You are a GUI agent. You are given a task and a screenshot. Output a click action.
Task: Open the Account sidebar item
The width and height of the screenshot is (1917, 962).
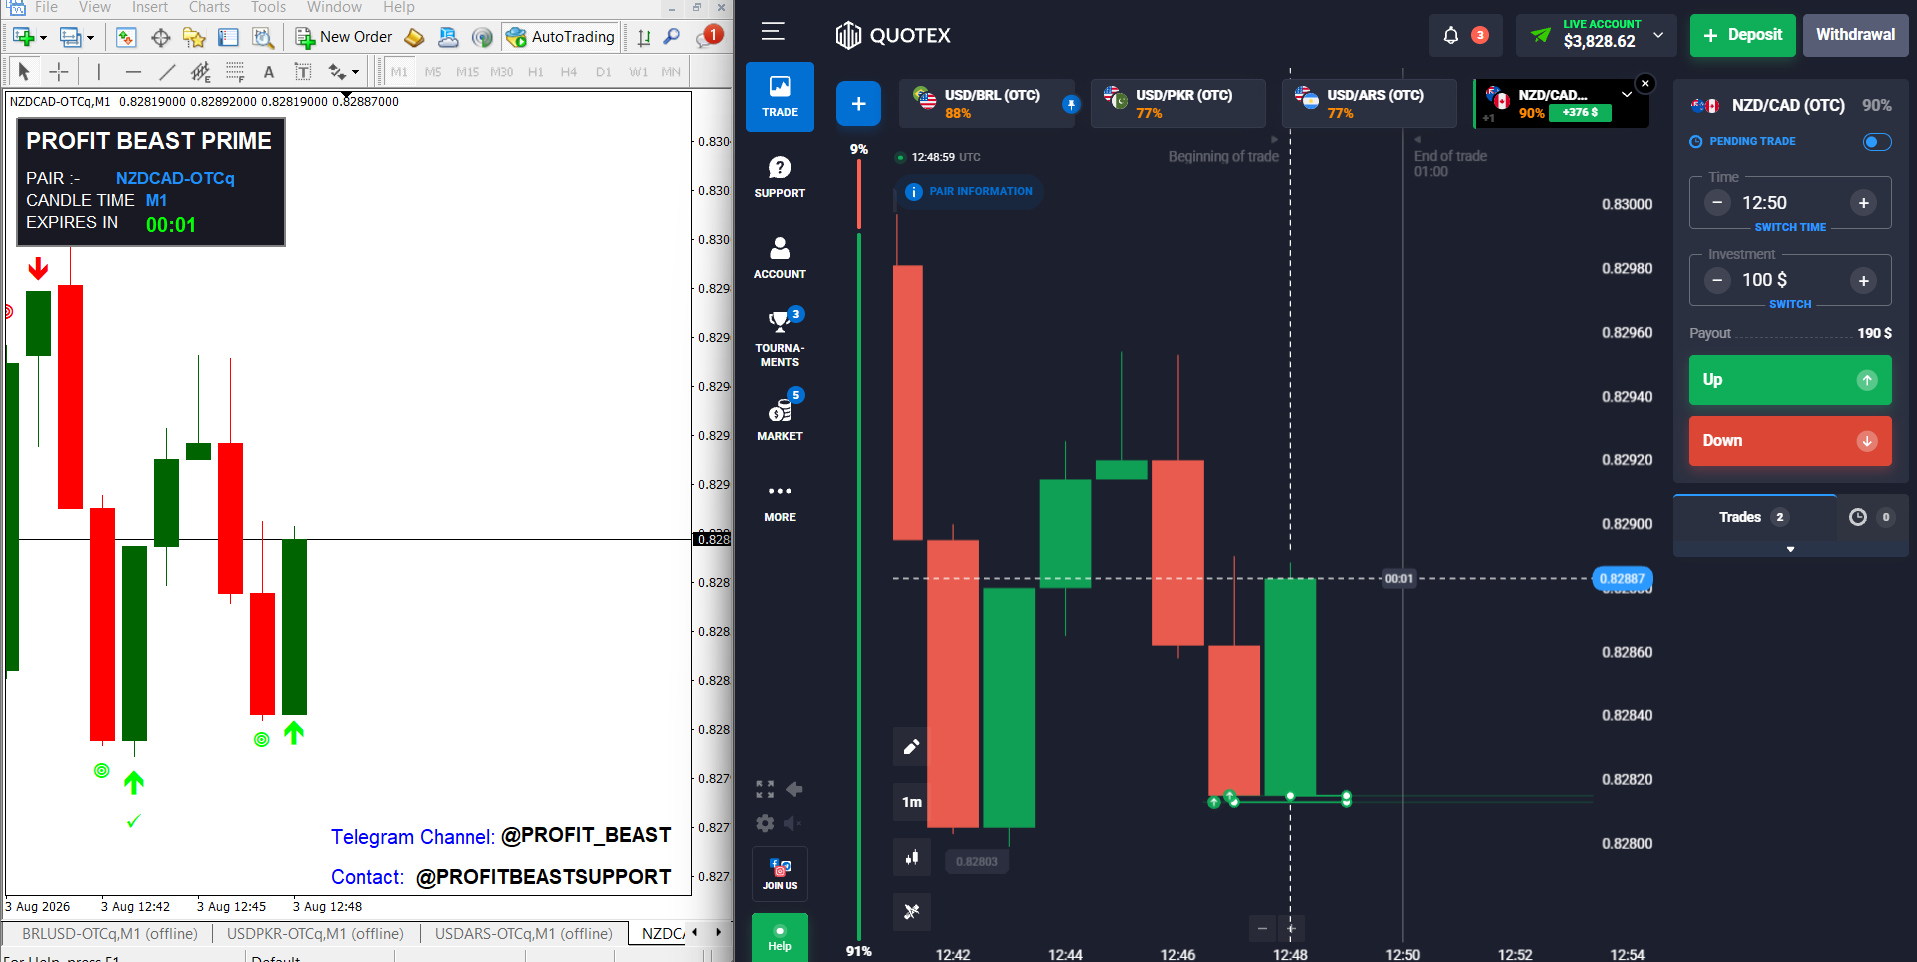pos(780,257)
